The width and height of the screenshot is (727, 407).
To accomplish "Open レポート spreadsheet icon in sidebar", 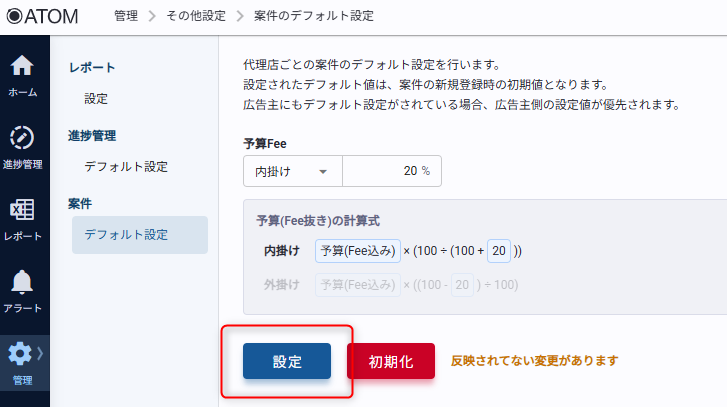I will pos(24,209).
